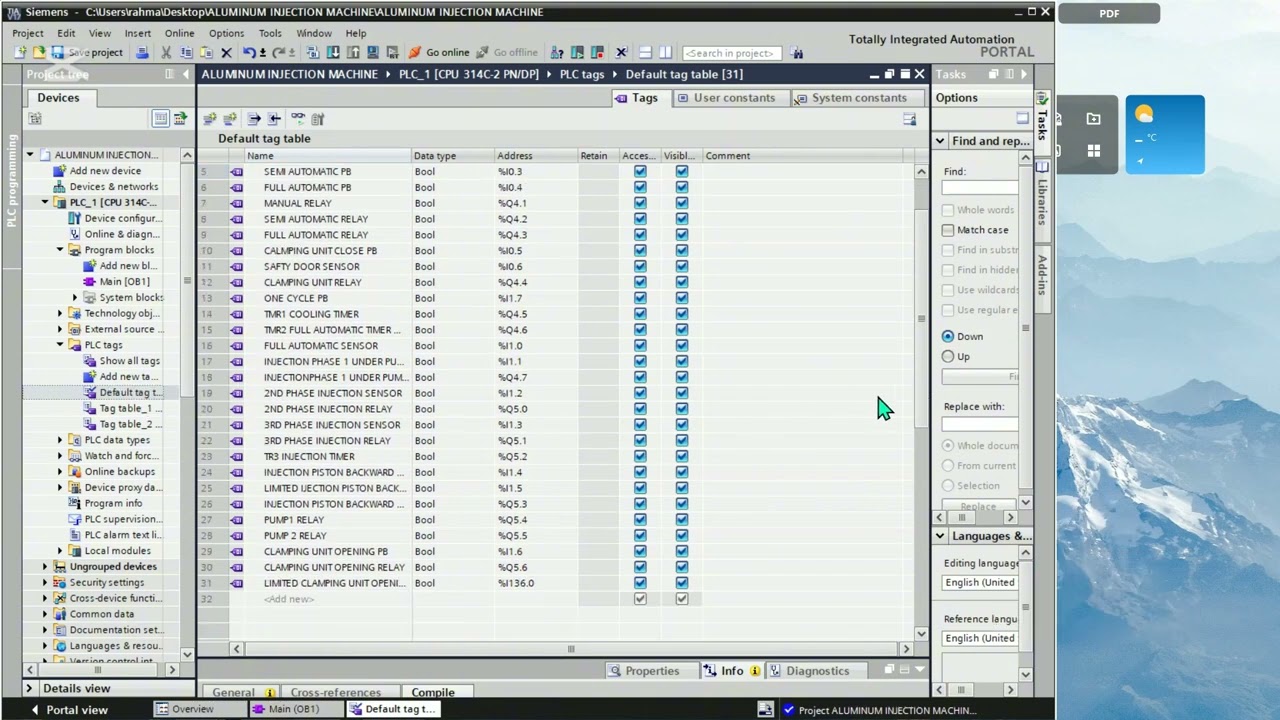1280x720 pixels.
Task: Click the Cut scissors icon
Action: [x=166, y=52]
